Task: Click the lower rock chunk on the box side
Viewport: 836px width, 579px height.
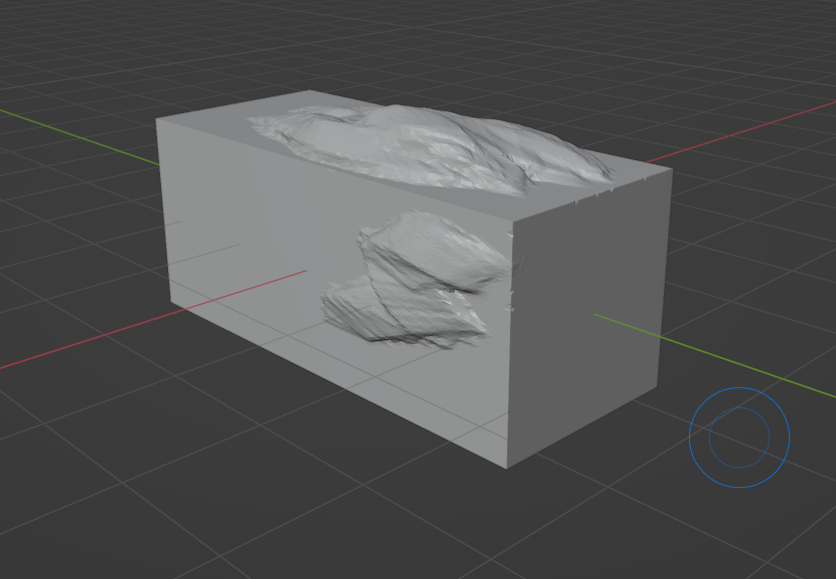Action: [400, 315]
